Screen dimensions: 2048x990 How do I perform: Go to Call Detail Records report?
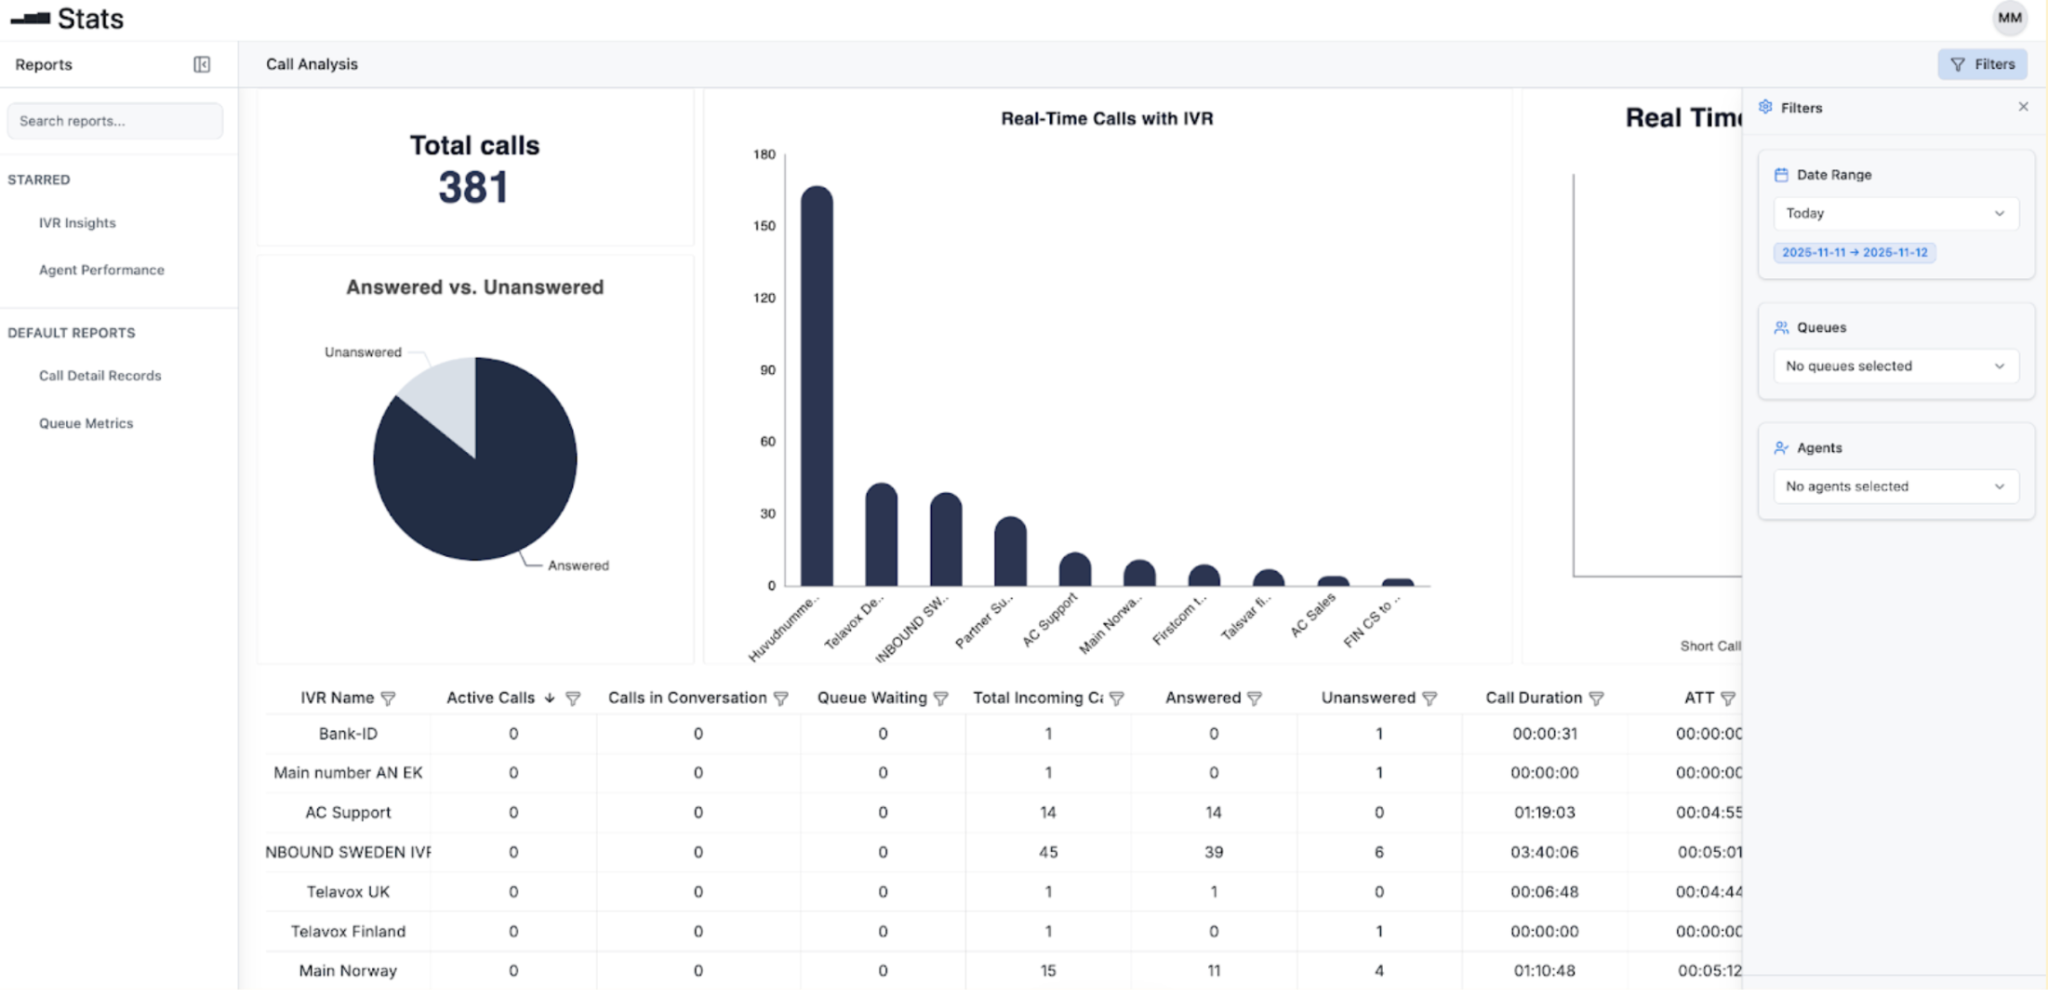pos(100,376)
